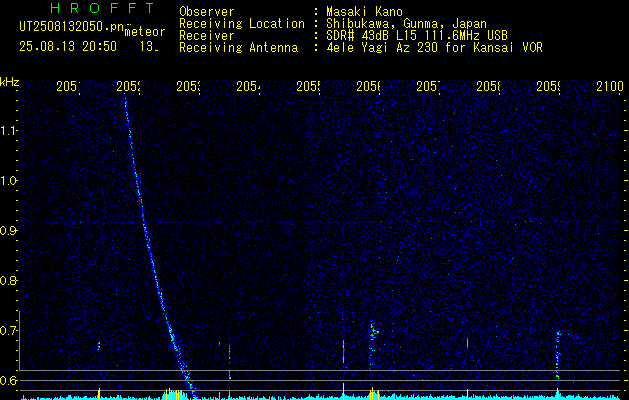The image size is (629, 400).
Task: Click the 2100 time axis label
Action: tap(610, 86)
